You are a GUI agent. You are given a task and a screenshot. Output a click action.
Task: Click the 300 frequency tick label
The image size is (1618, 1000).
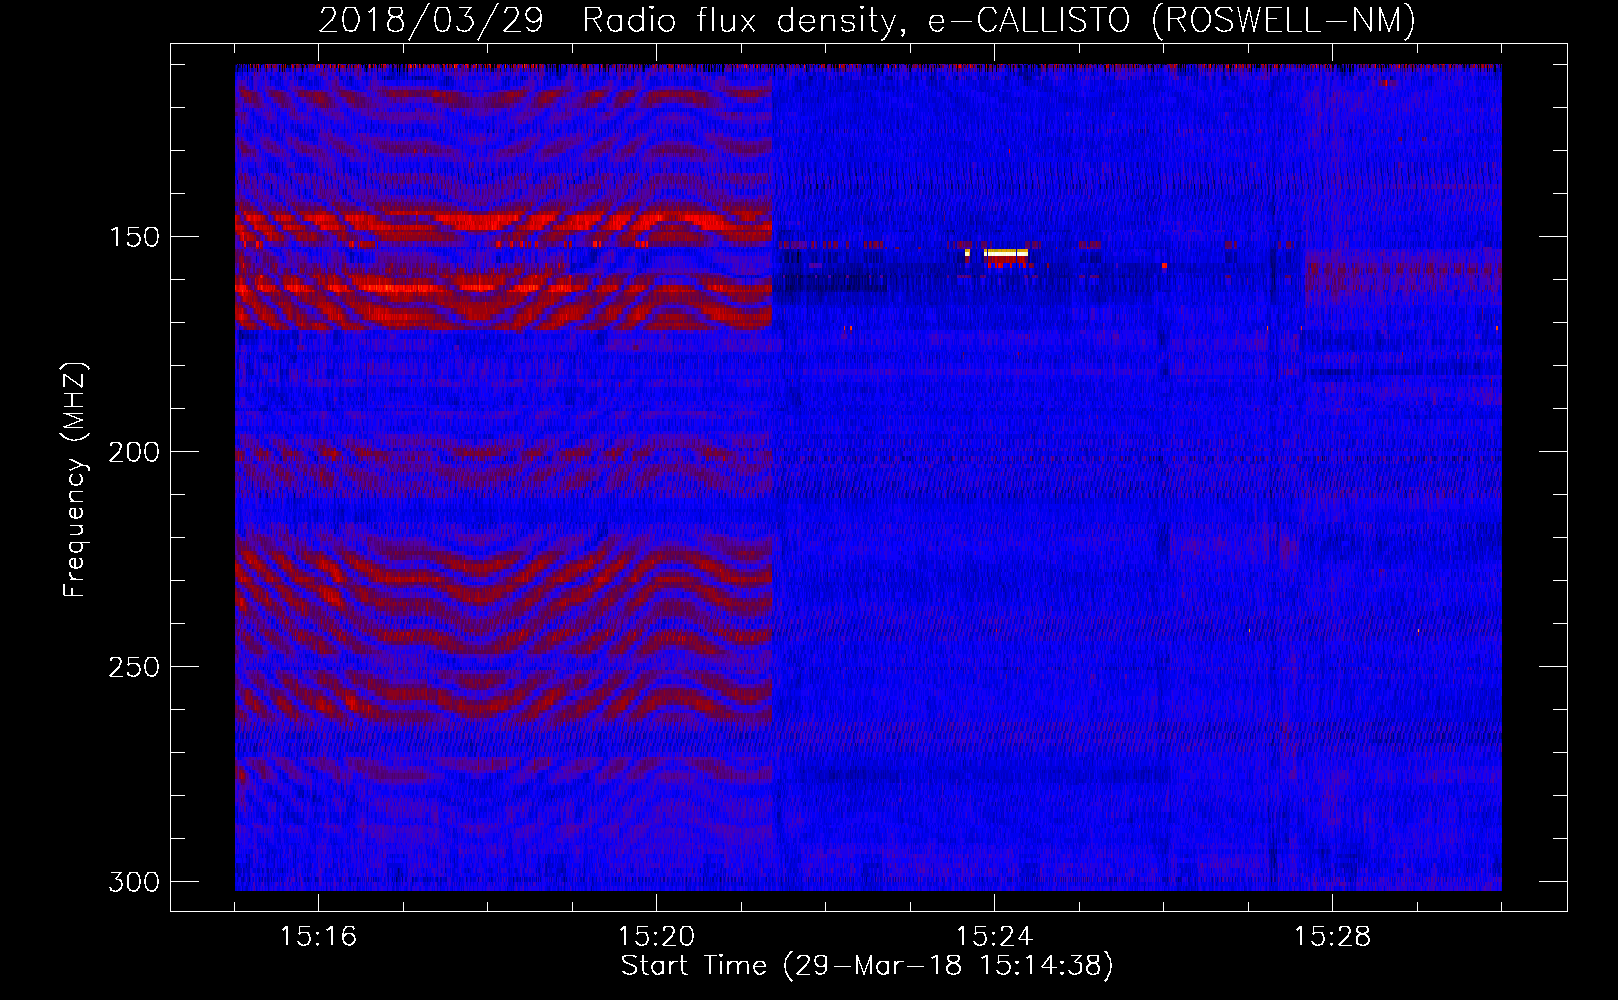[134, 882]
